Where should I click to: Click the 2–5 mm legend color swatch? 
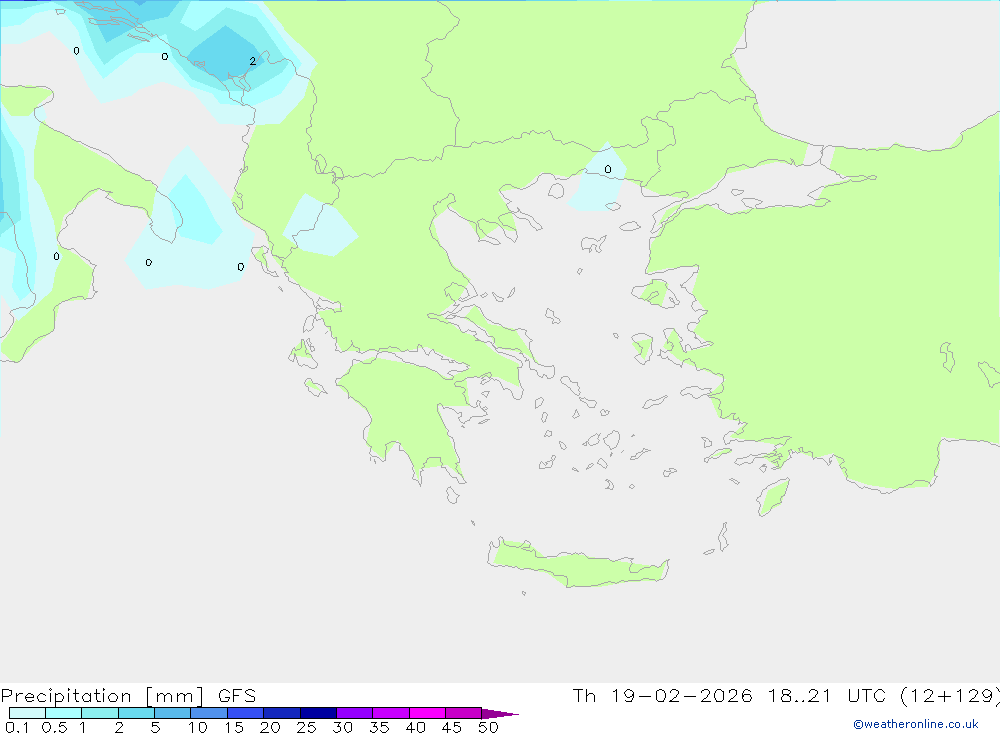(136, 713)
